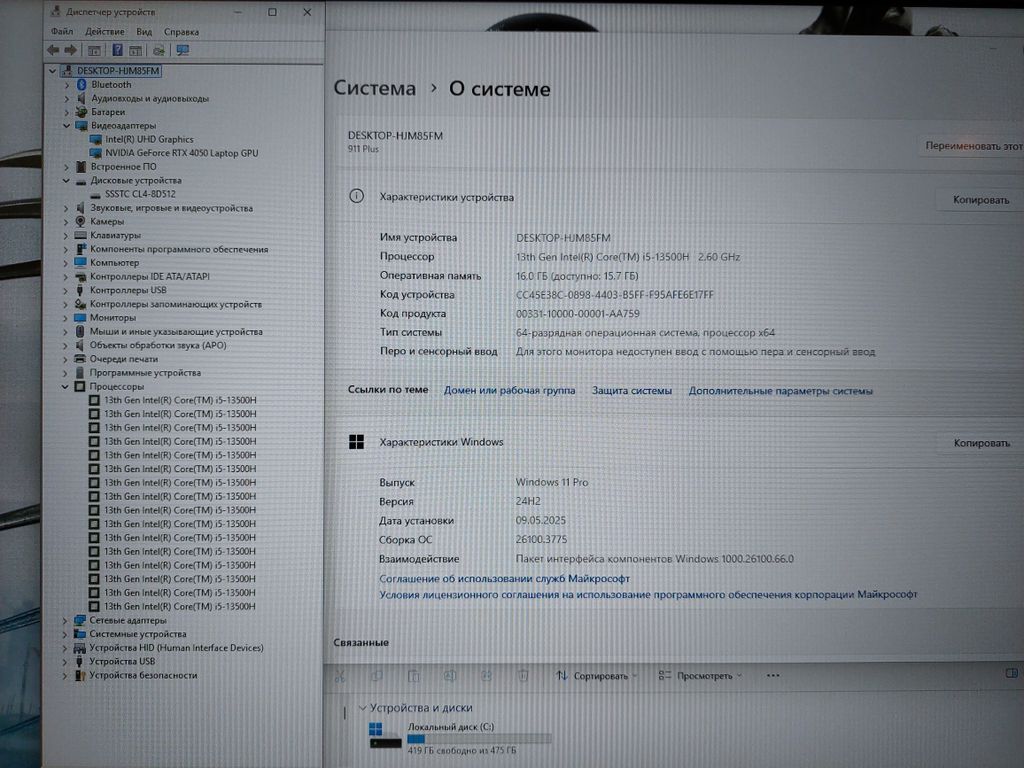
Task: Open the Действие menu
Action: coord(105,32)
